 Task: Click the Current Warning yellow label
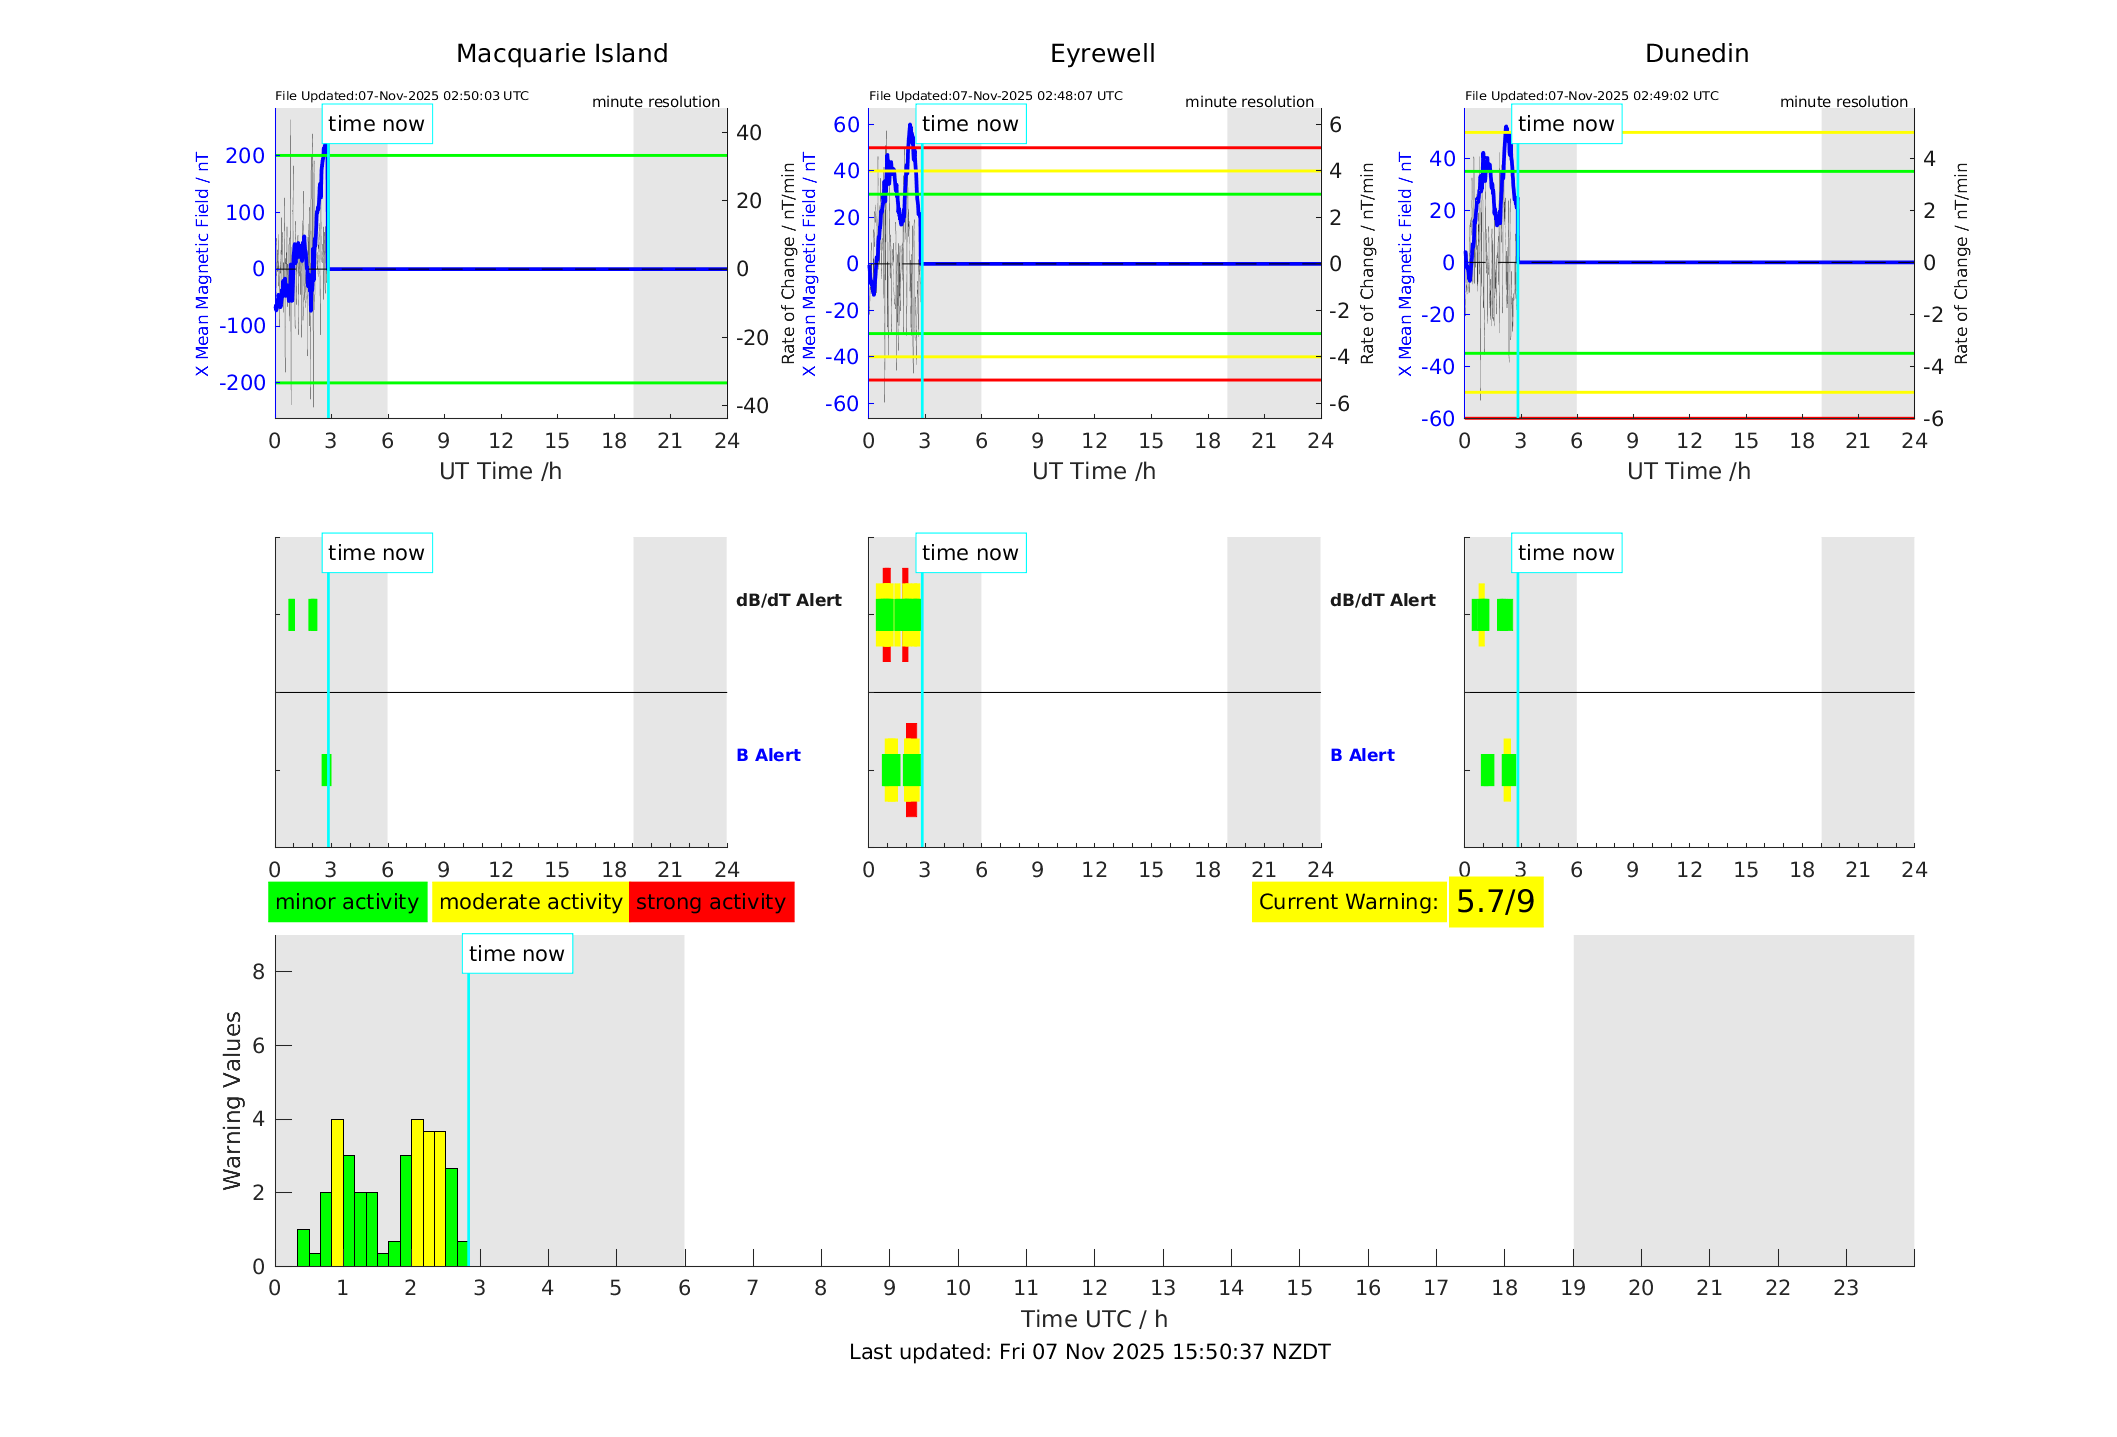pos(1348,902)
